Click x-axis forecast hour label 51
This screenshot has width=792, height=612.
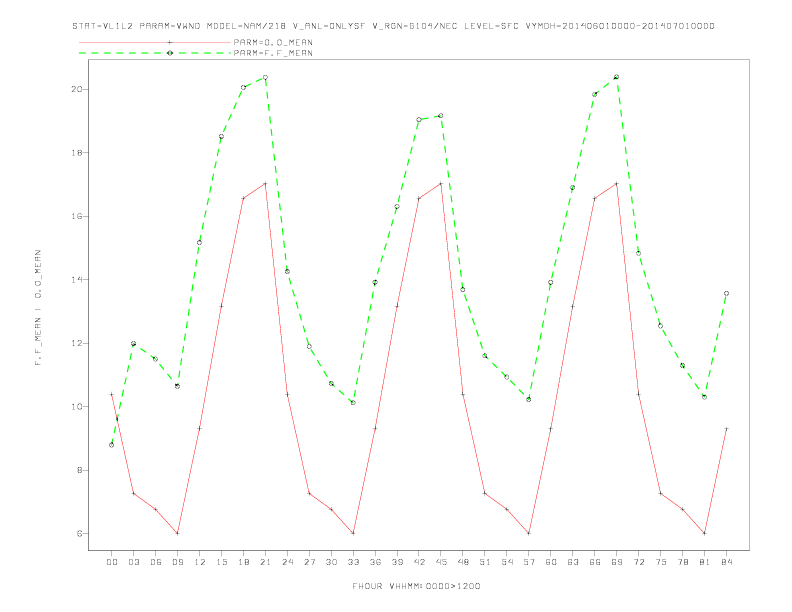[485, 562]
